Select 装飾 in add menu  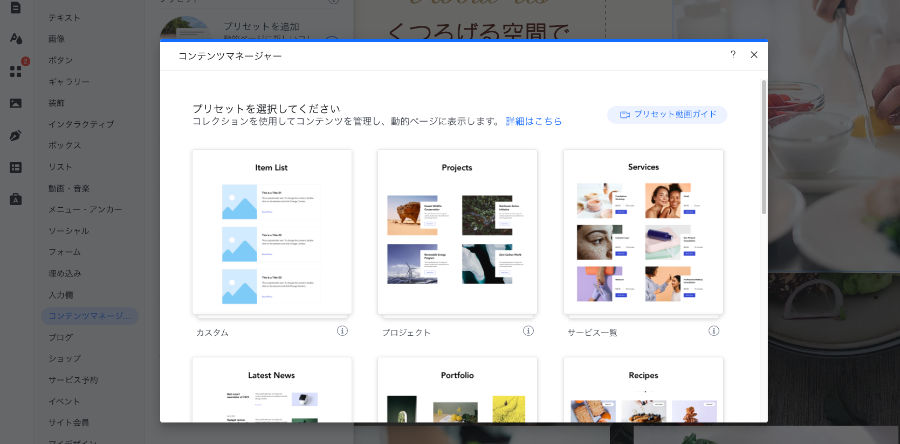56,103
